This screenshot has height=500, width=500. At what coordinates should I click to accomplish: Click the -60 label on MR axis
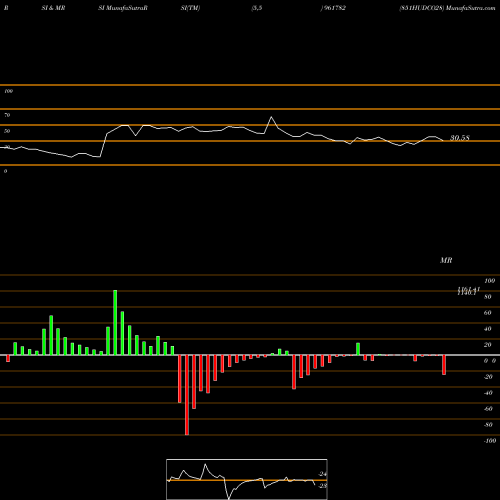click(488, 409)
